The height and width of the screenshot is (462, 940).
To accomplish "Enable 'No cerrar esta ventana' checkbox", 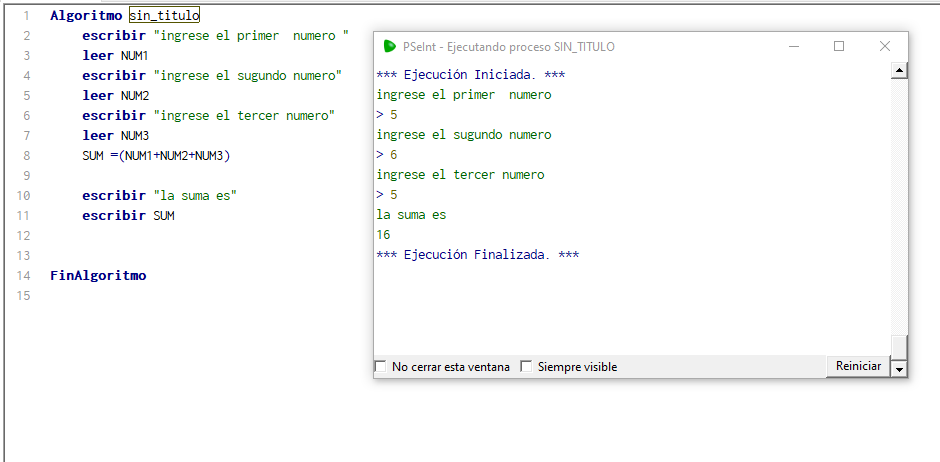I will [380, 367].
